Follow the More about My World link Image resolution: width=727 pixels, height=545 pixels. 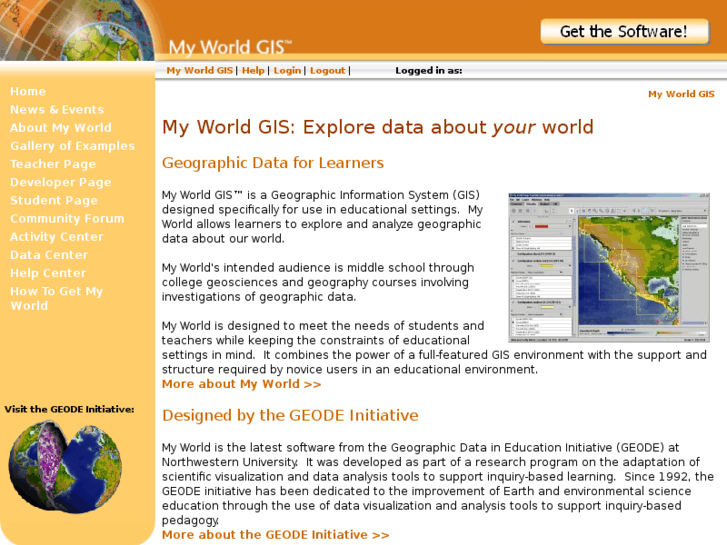click(241, 384)
